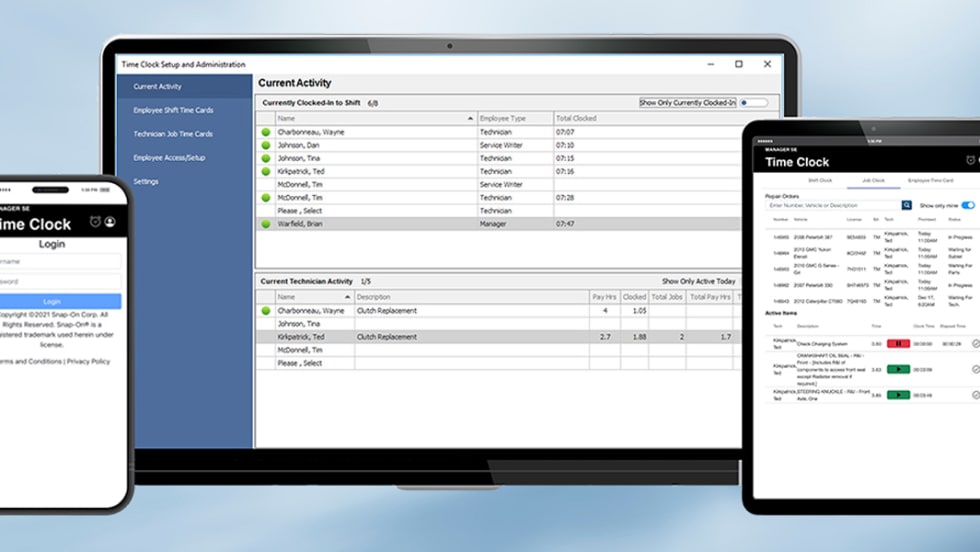Sort by Name column arrow in shift table
This screenshot has width=980, height=552.
[470, 118]
